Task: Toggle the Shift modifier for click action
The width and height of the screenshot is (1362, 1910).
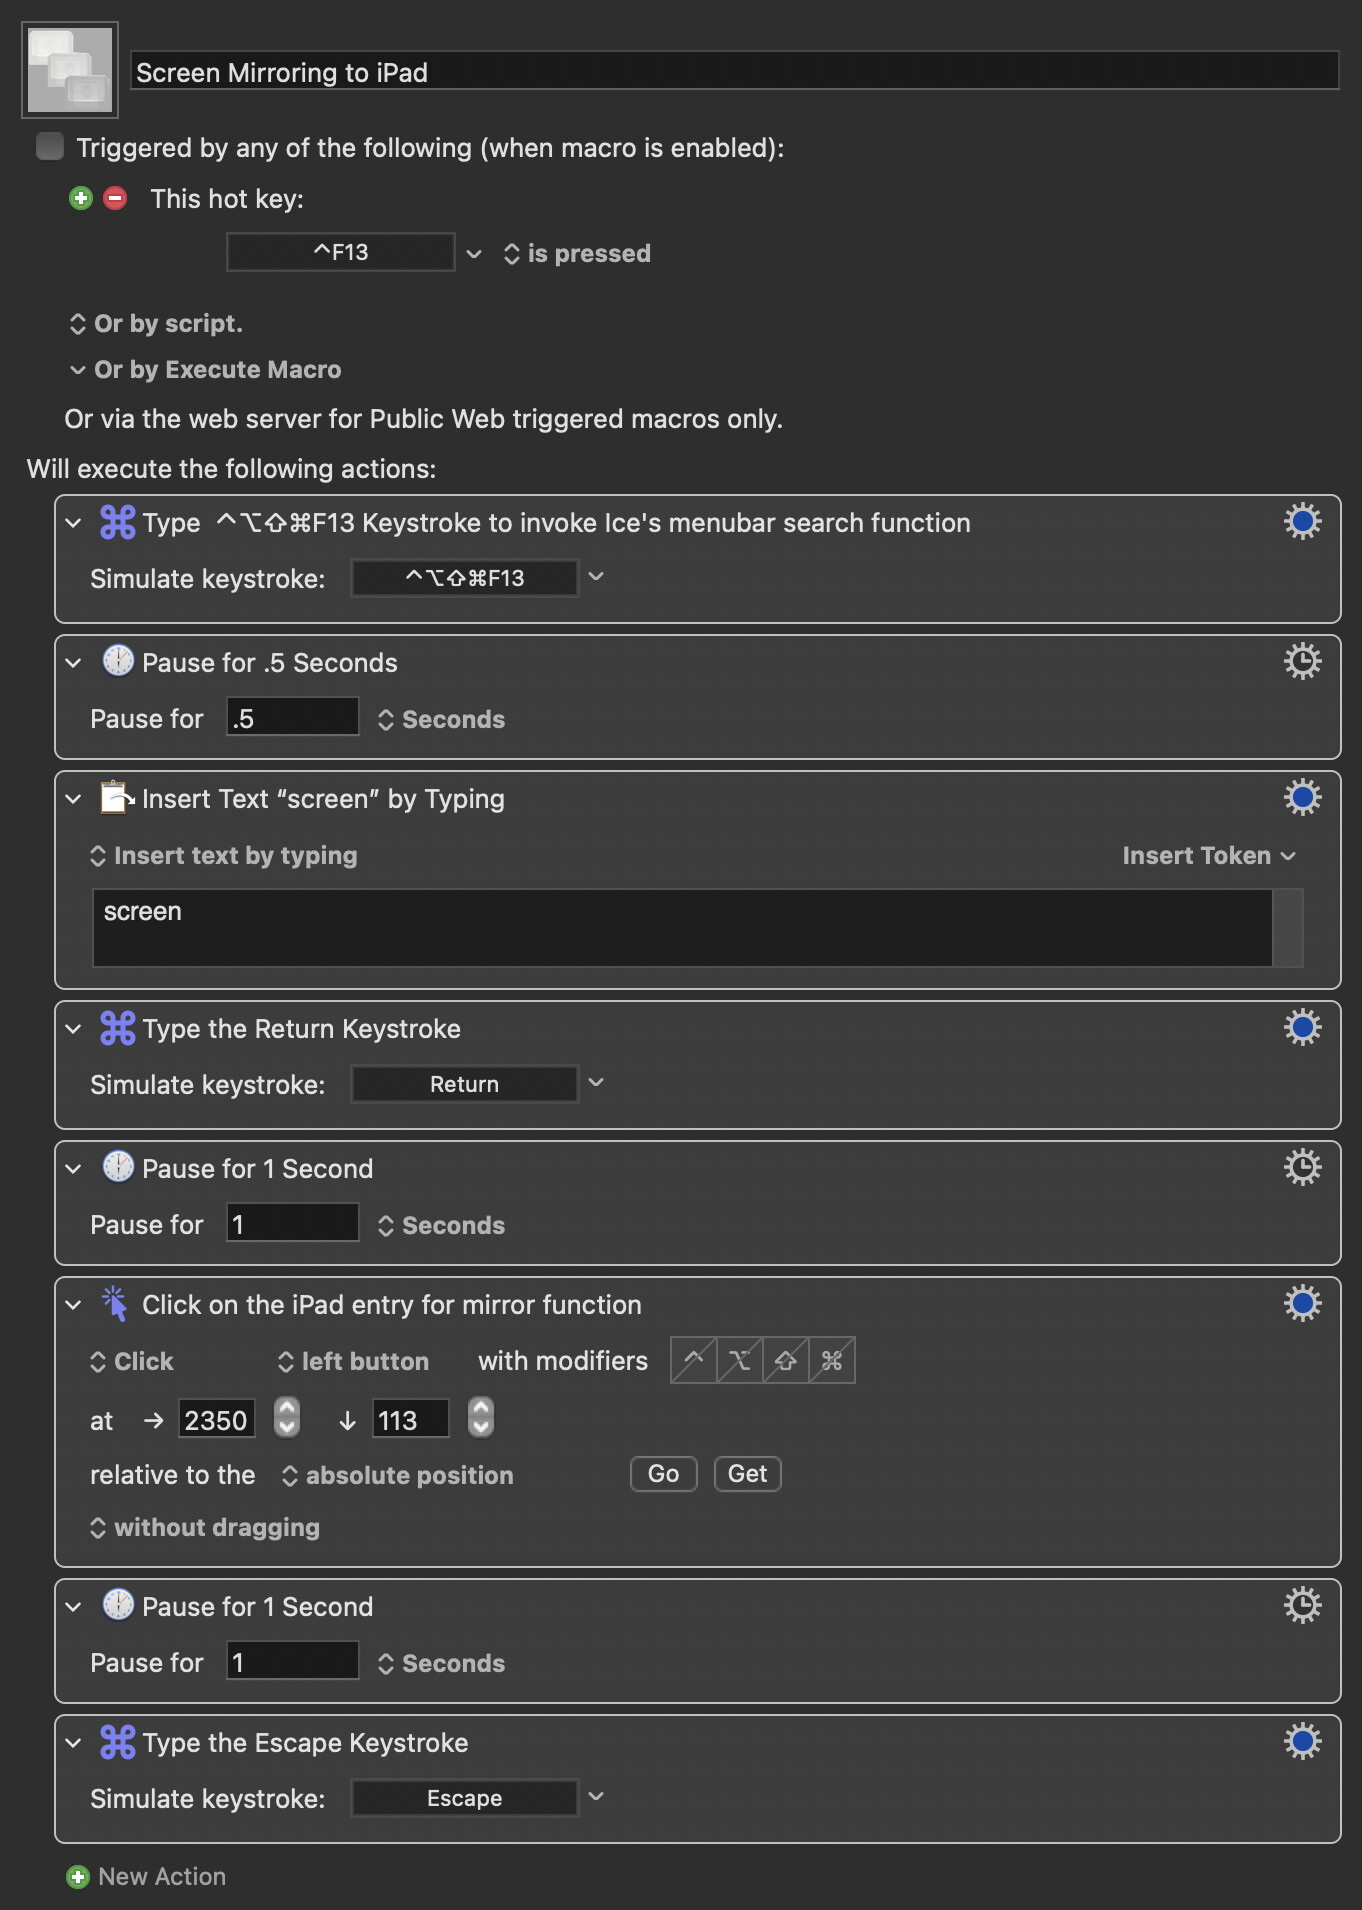Action: tap(786, 1361)
